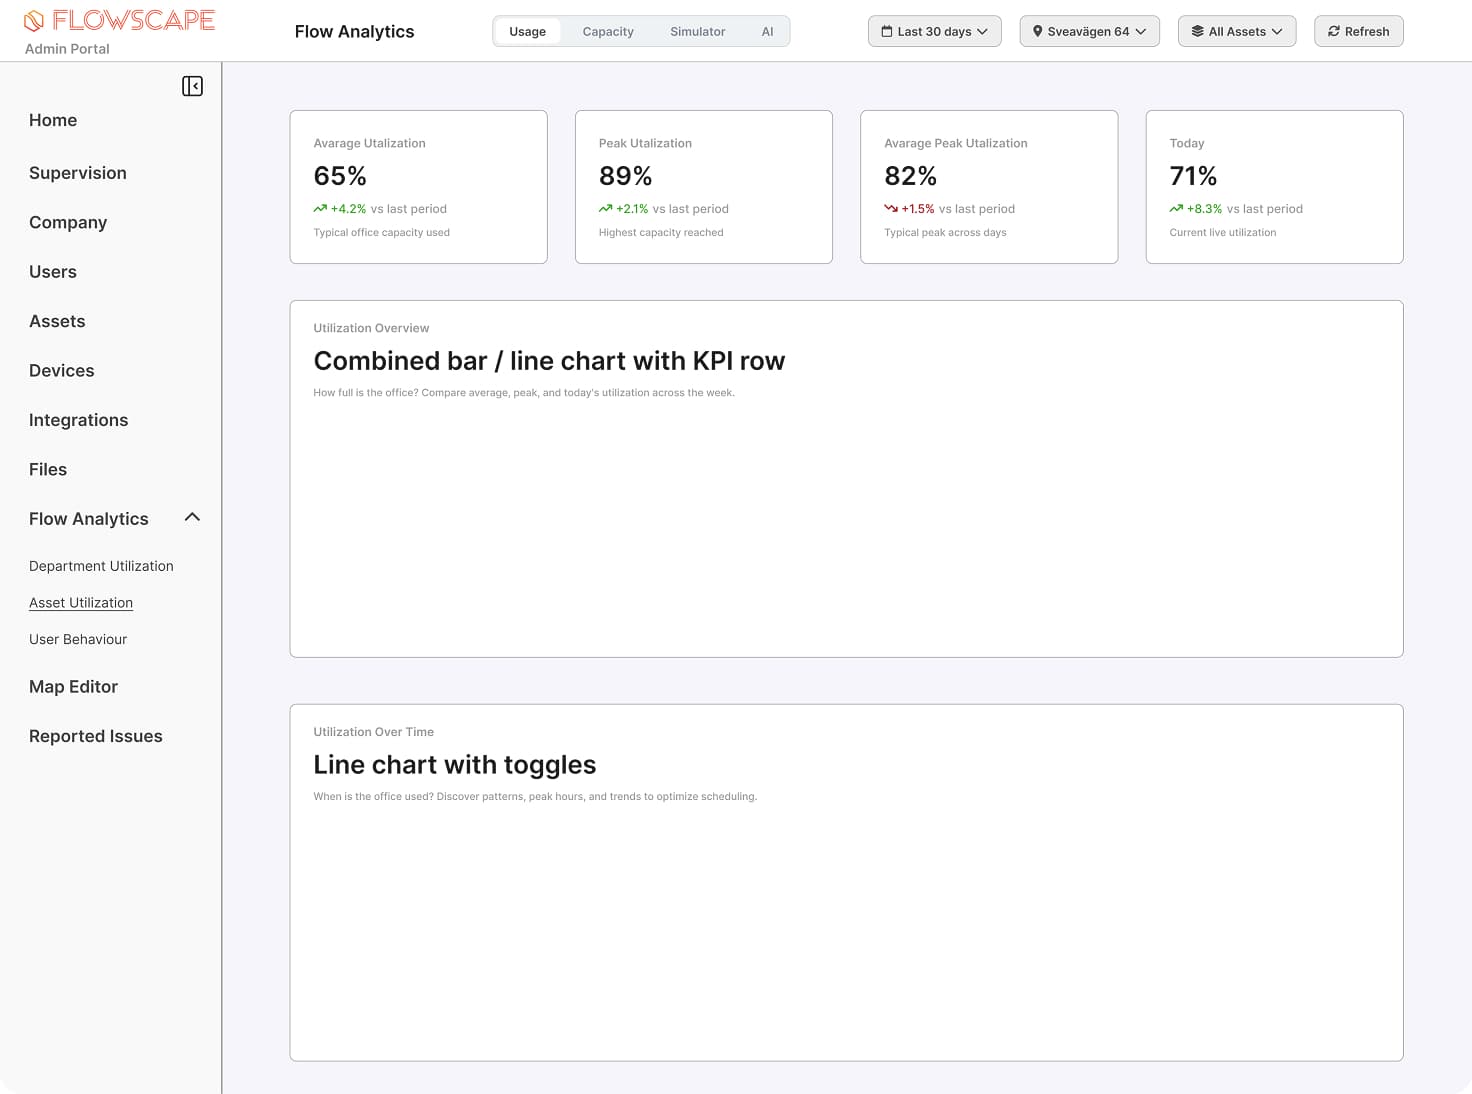Click the layers icon in the All Assets filter

1197,31
